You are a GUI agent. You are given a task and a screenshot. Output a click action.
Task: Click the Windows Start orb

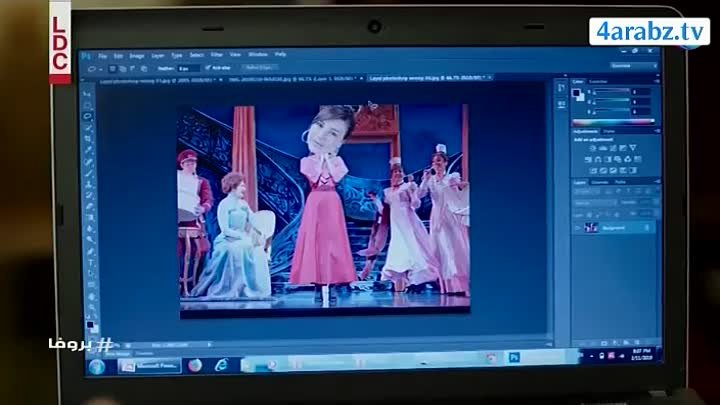click(97, 366)
